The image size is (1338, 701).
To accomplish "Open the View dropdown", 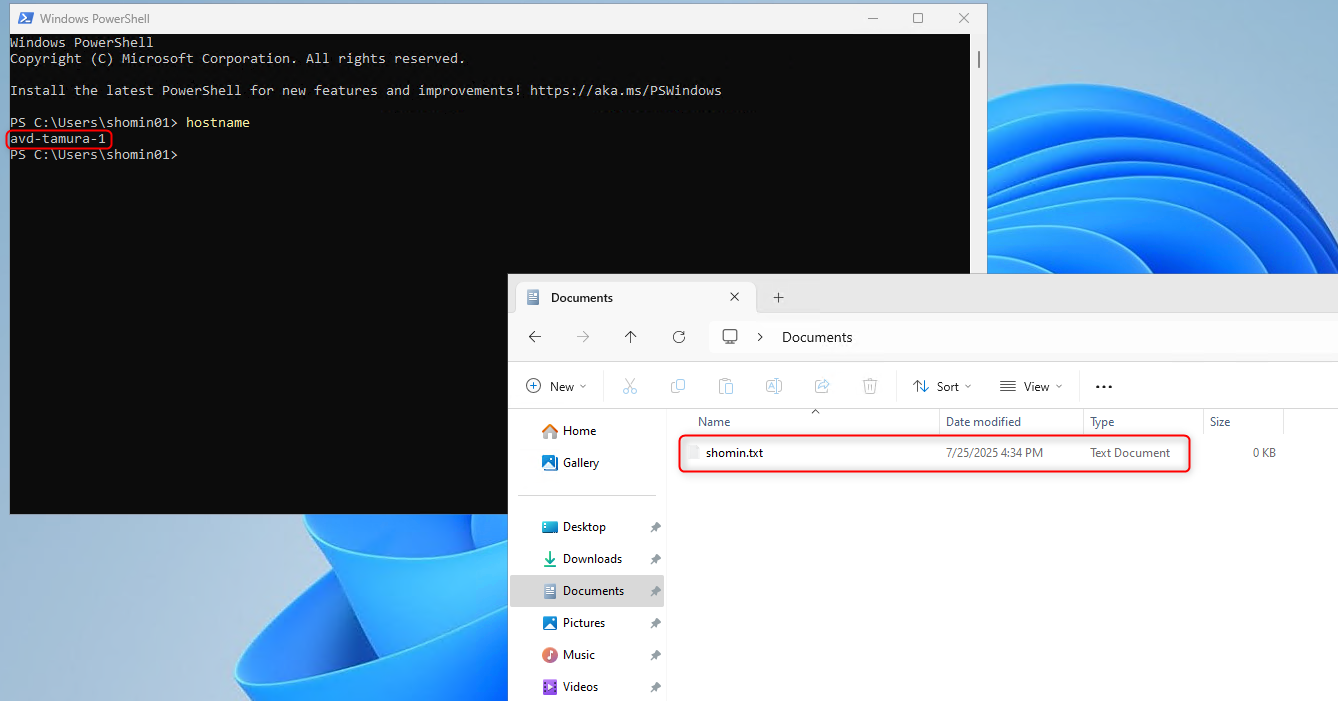I will coord(1032,386).
